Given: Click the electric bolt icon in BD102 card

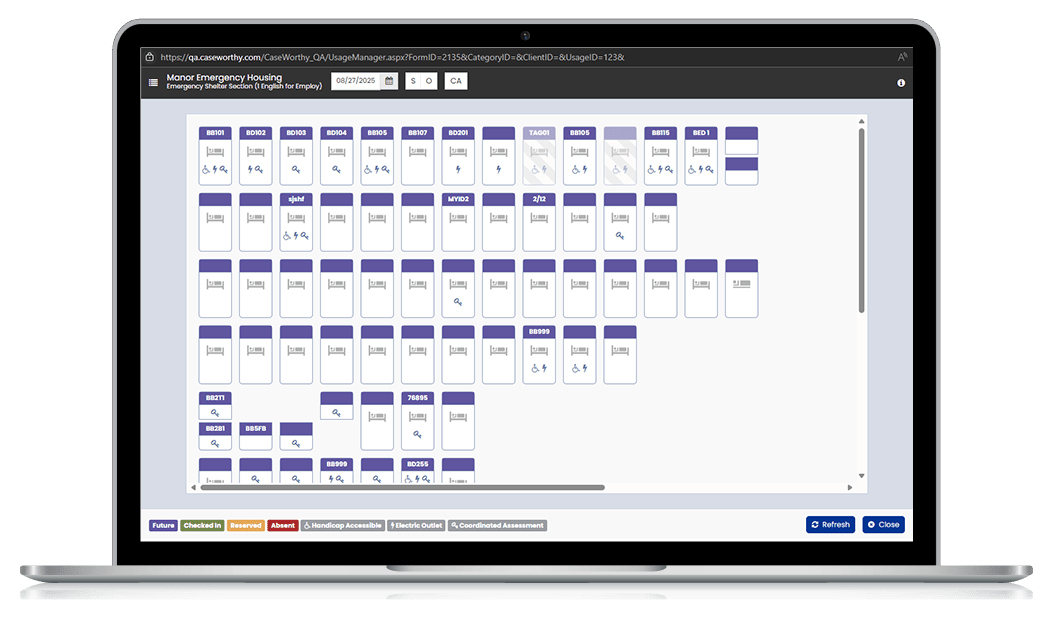Looking at the screenshot, I should pyautogui.click(x=250, y=169).
